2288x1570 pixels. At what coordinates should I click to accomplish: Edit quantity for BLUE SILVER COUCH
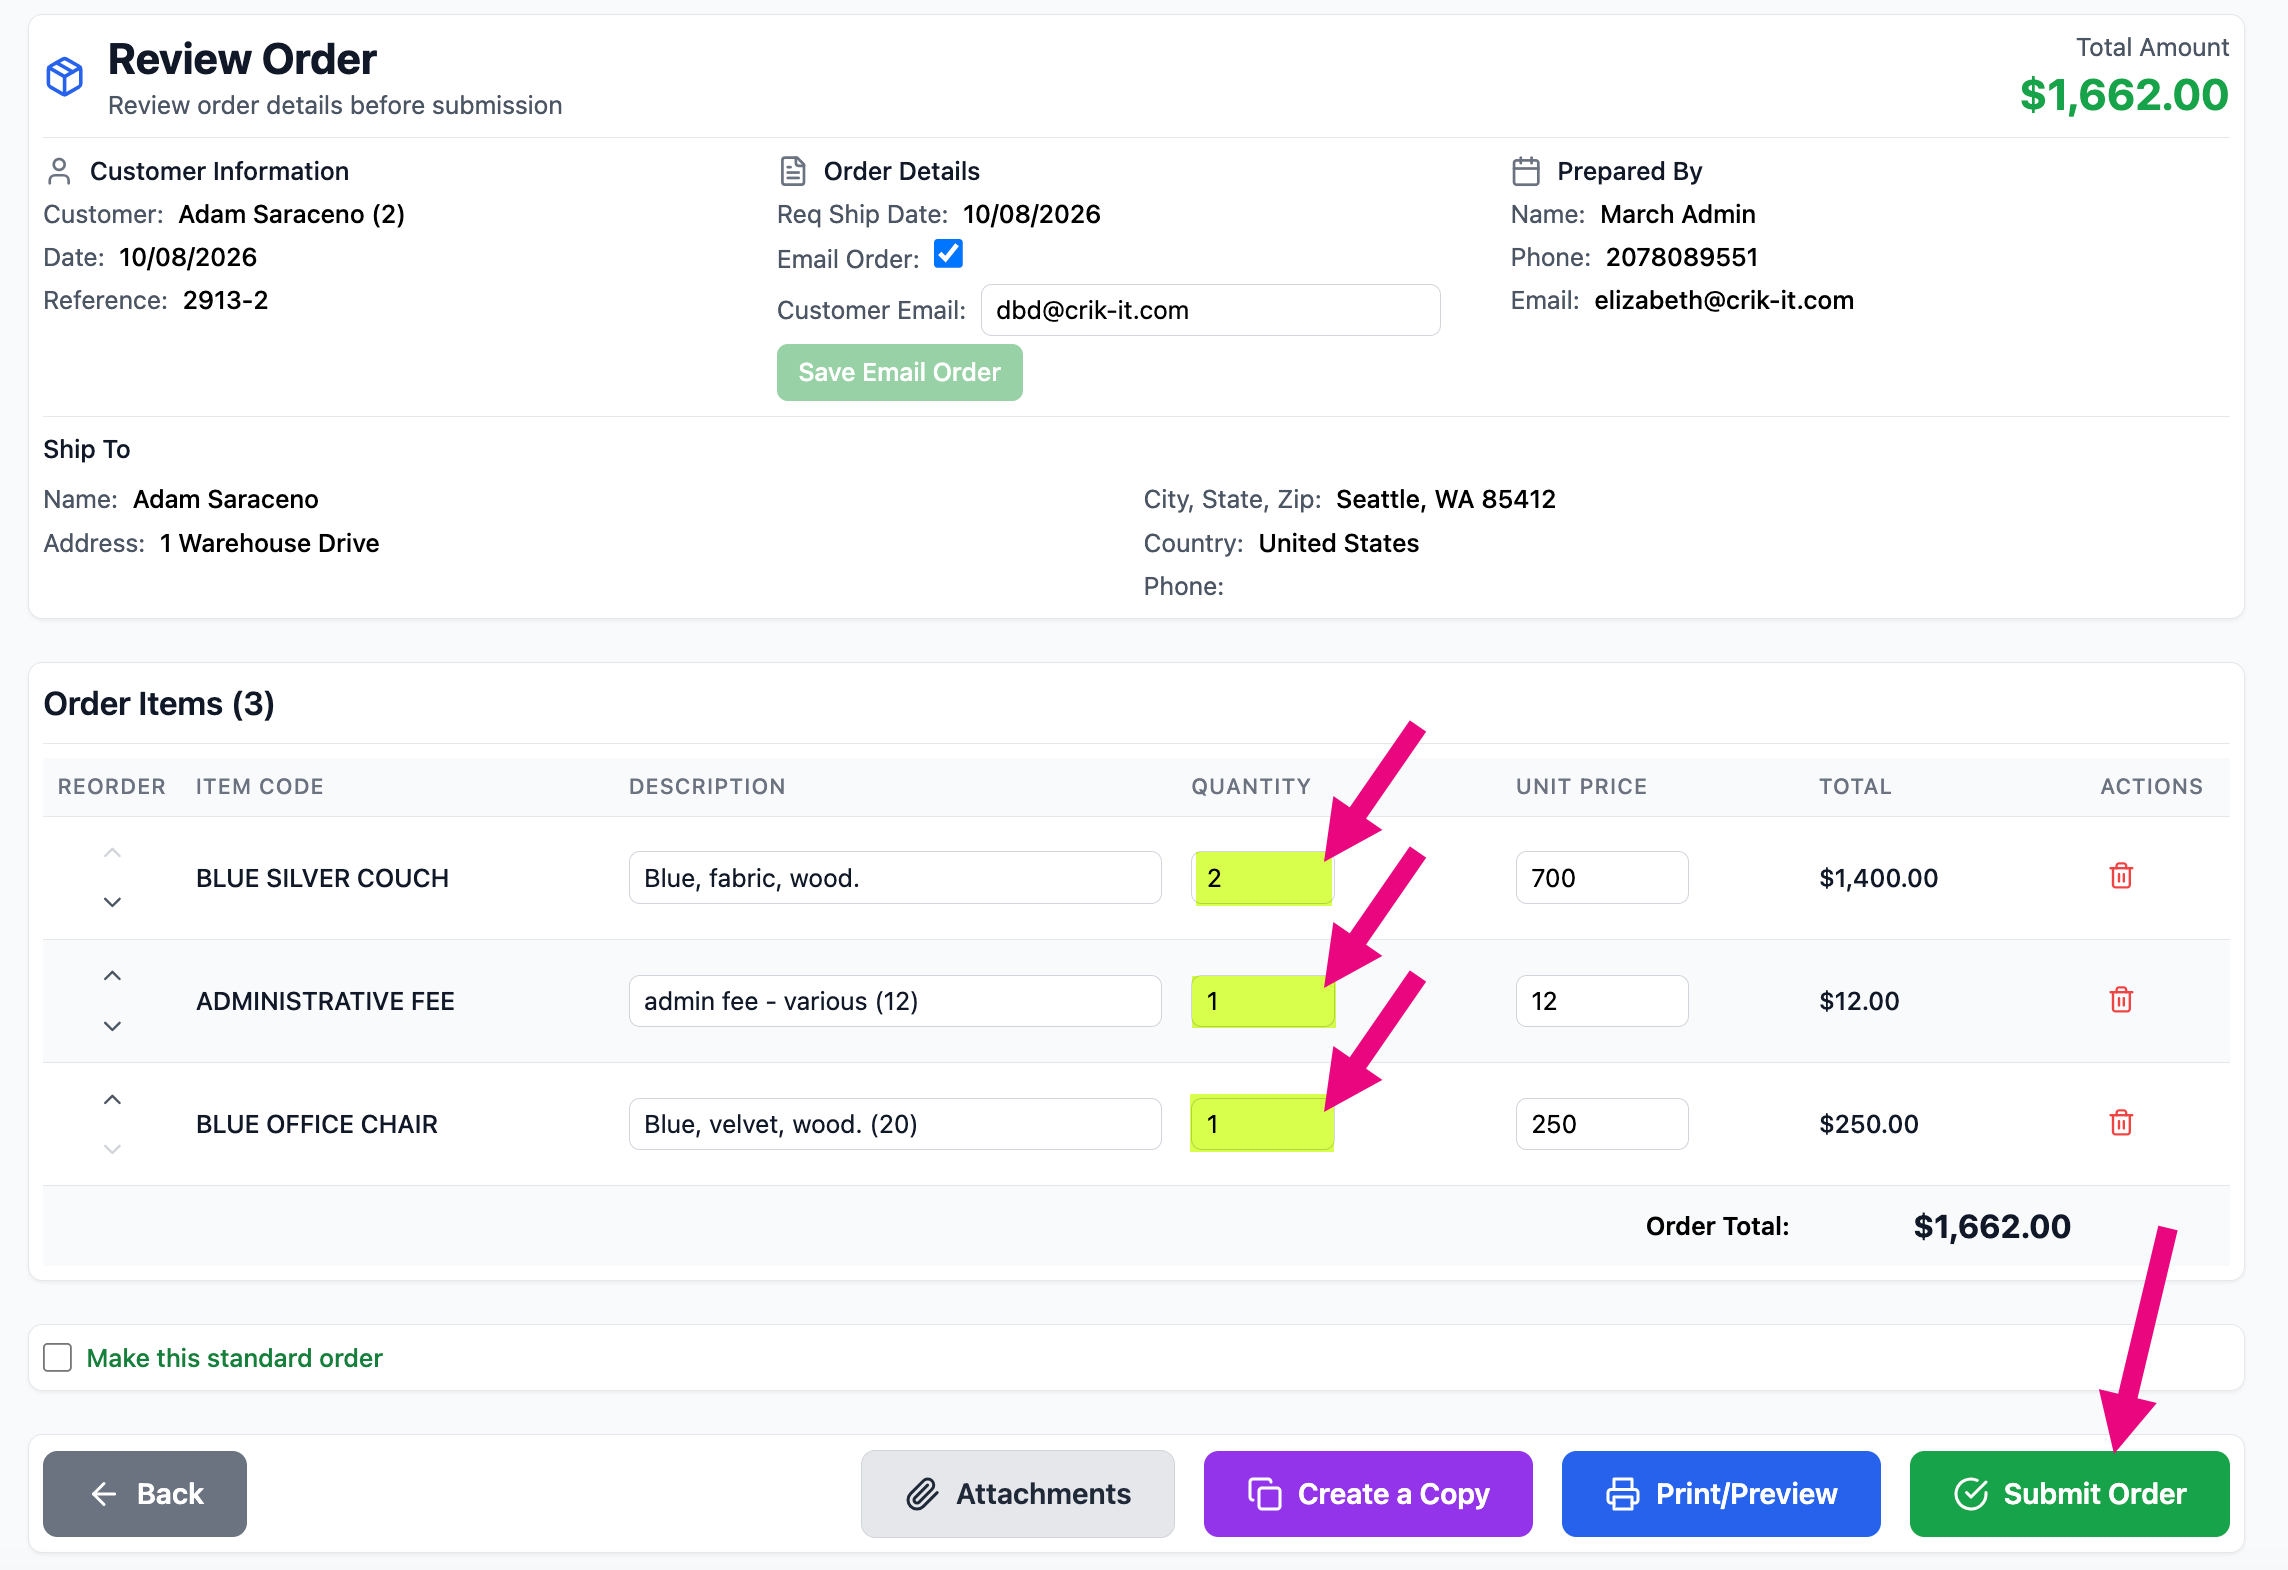tap(1262, 878)
